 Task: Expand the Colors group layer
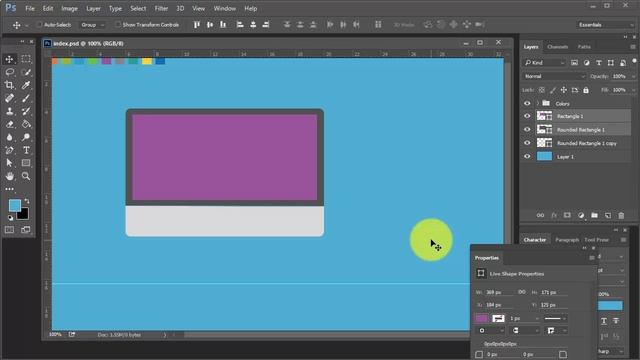538,104
